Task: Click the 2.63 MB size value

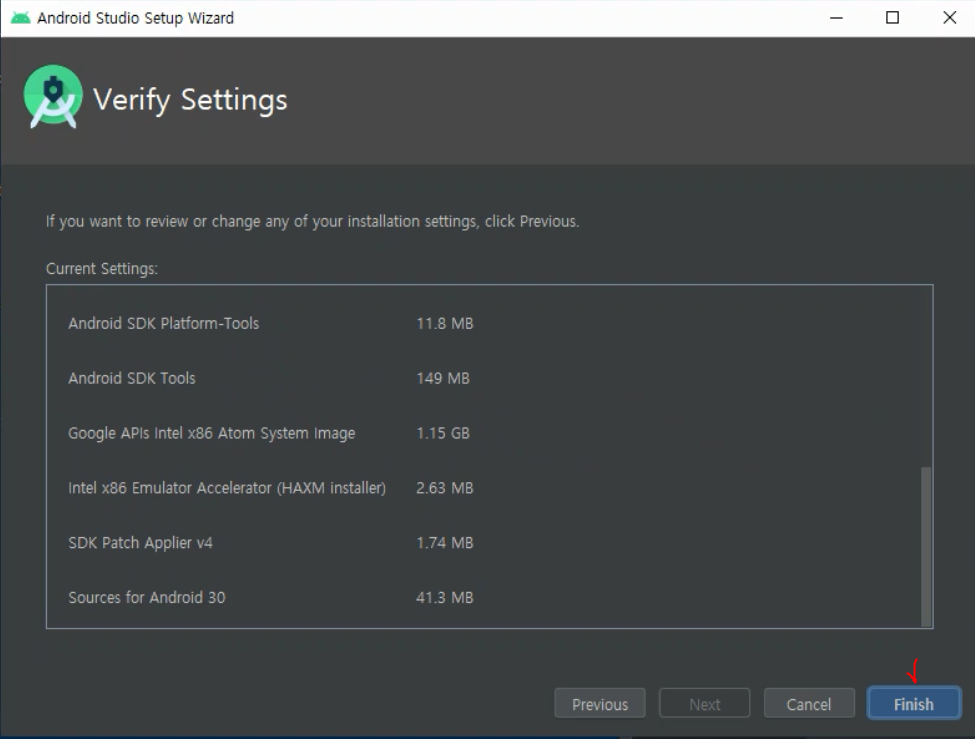Action: [445, 488]
